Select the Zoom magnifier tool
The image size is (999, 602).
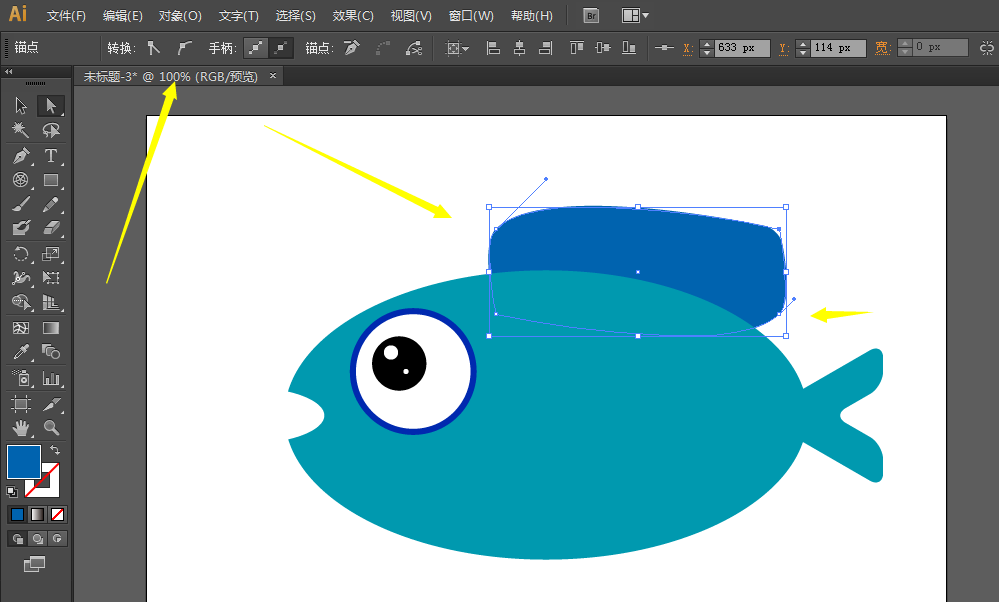pos(51,428)
